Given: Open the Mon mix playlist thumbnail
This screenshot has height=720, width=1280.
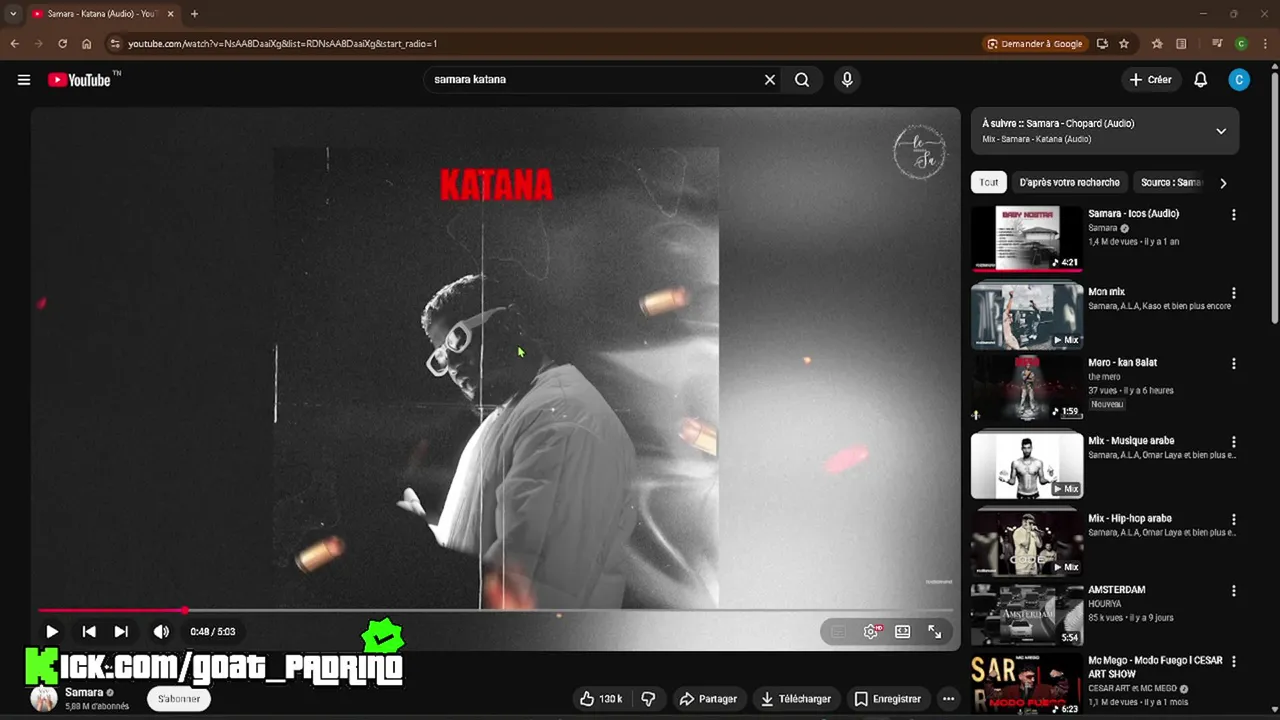Looking at the screenshot, I should coord(1027,315).
